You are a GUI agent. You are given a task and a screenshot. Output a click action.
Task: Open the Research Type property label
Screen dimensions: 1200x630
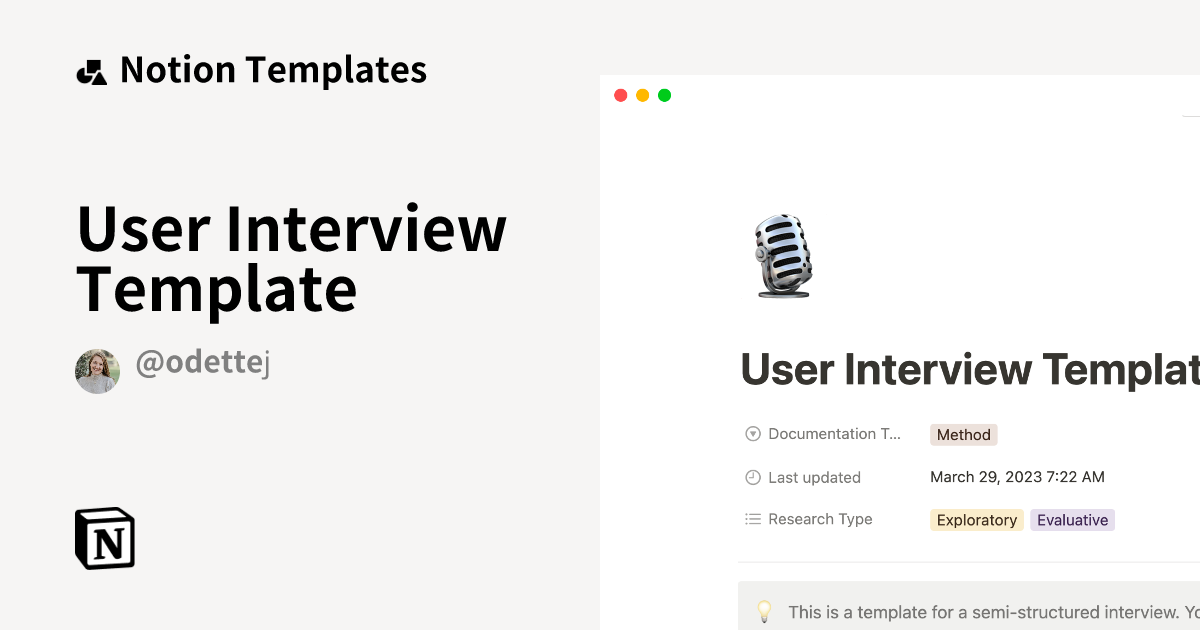pyautogui.click(x=820, y=519)
